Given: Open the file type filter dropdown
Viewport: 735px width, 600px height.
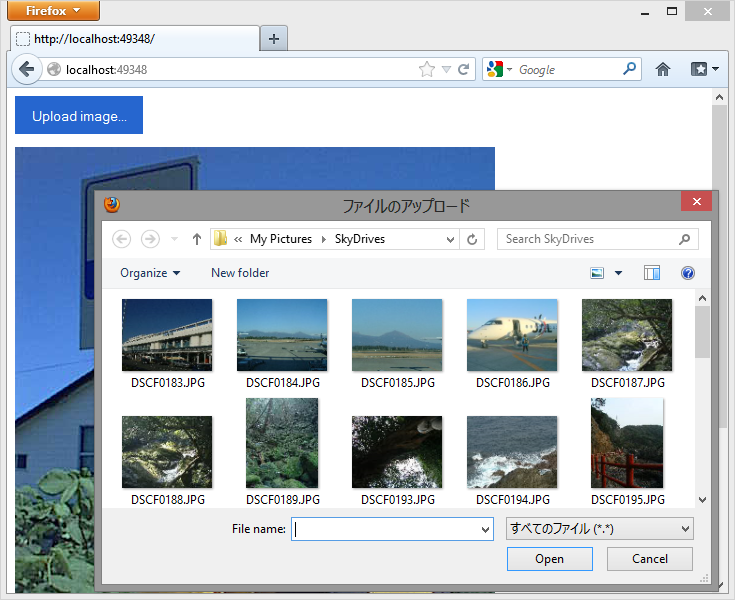Looking at the screenshot, I should 600,529.
